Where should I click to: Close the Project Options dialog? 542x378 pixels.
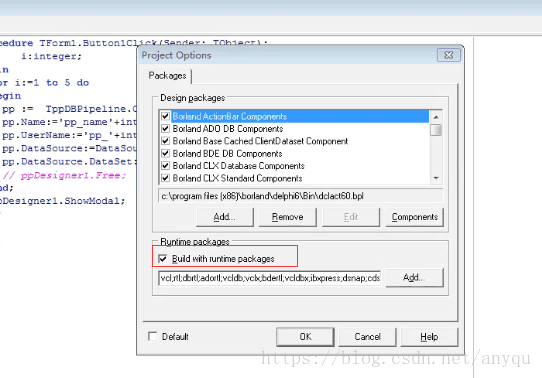[x=449, y=55]
